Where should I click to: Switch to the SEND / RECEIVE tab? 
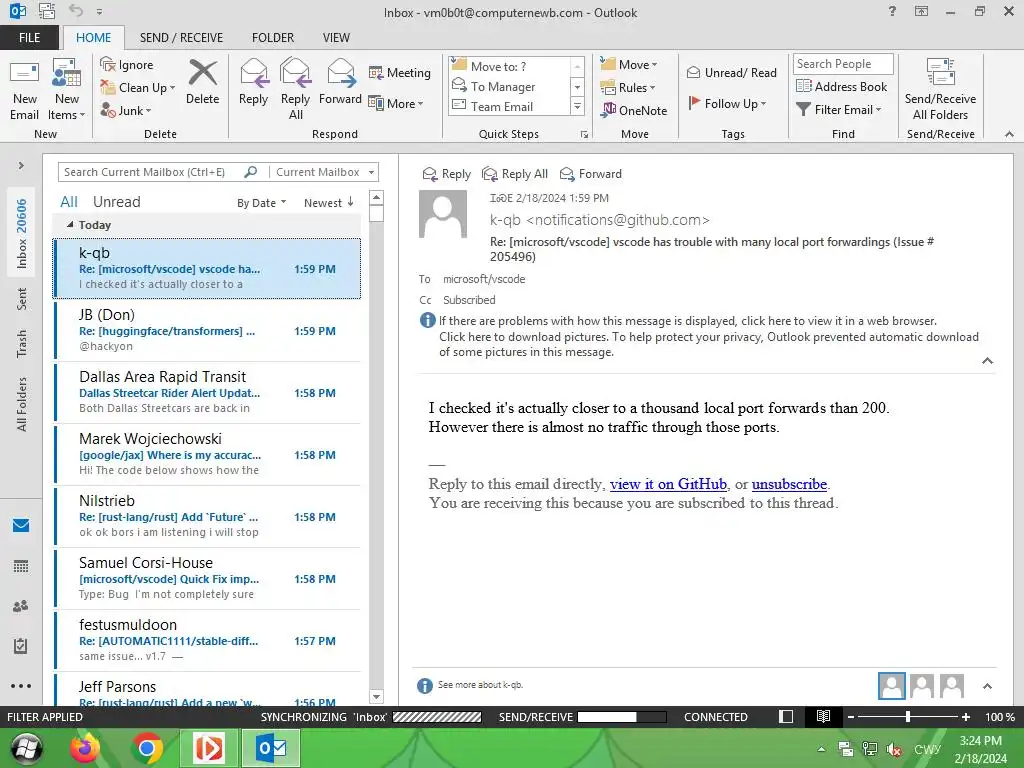181,38
